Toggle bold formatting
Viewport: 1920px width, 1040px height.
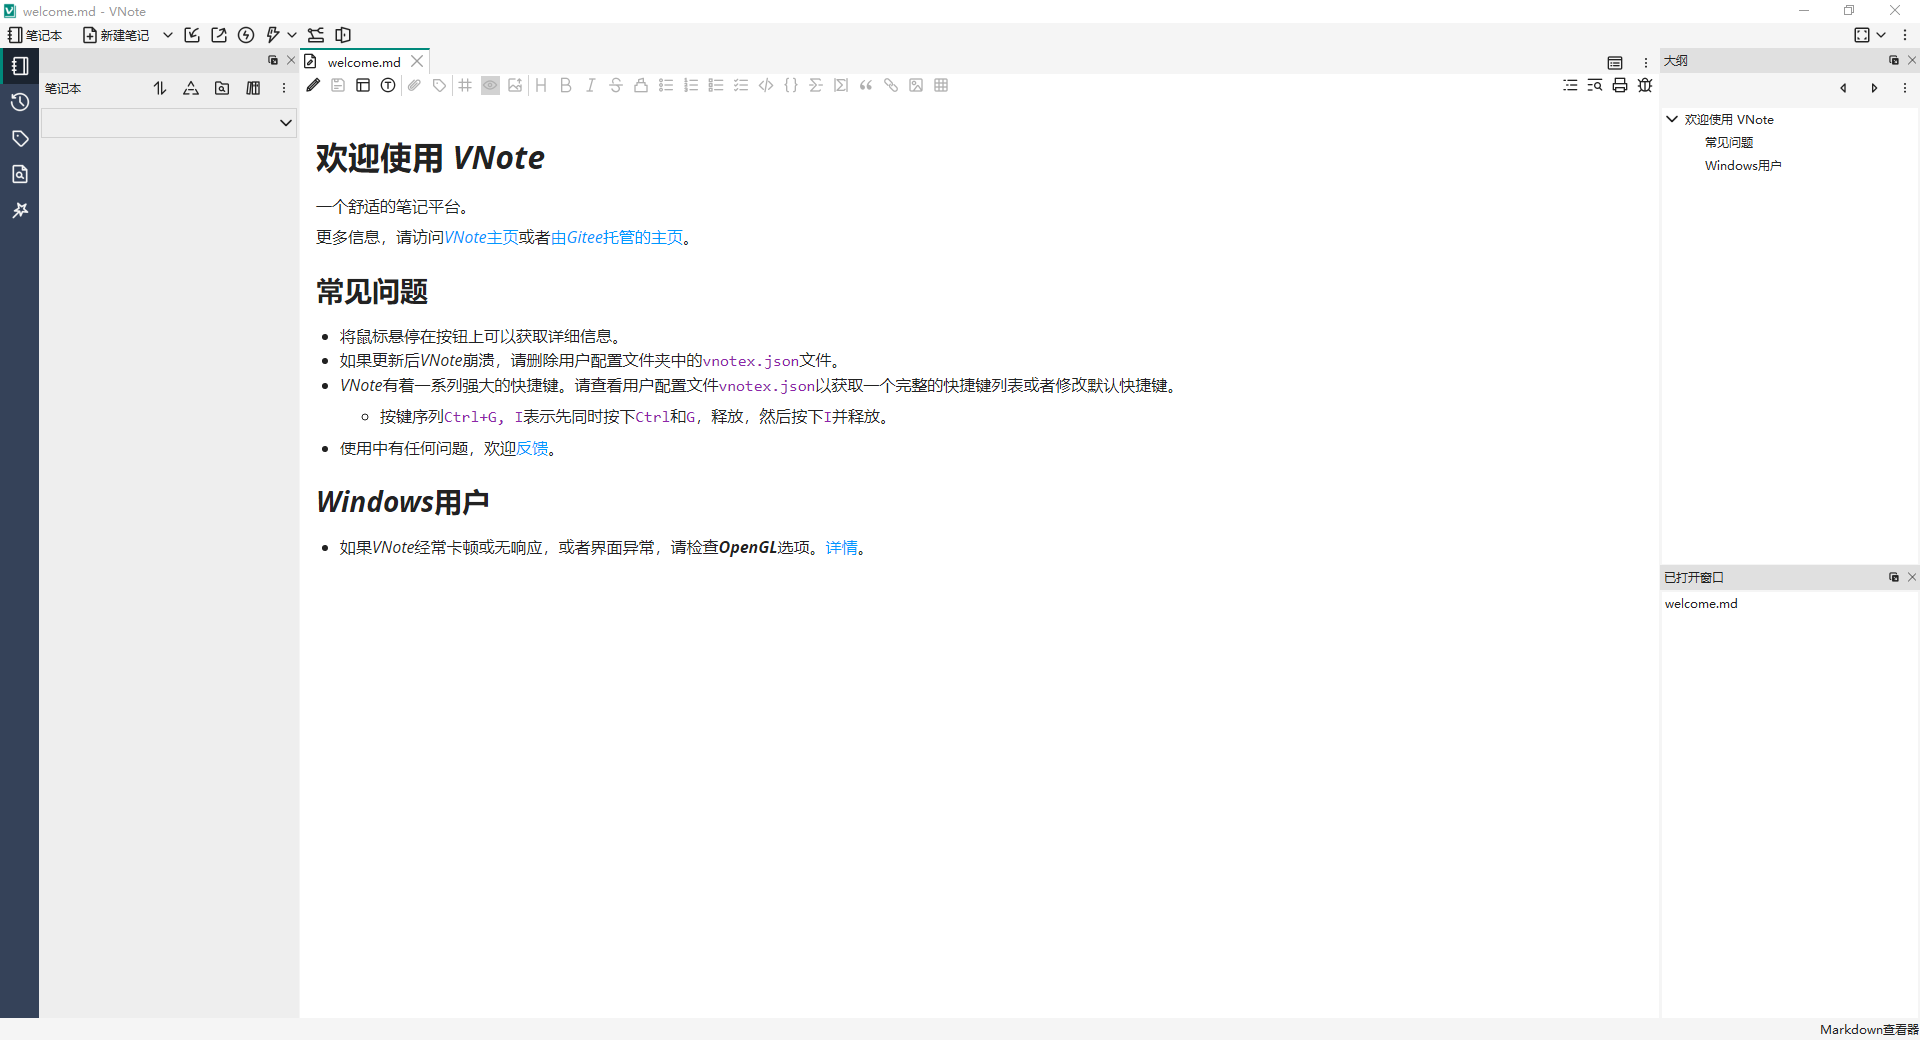click(566, 86)
